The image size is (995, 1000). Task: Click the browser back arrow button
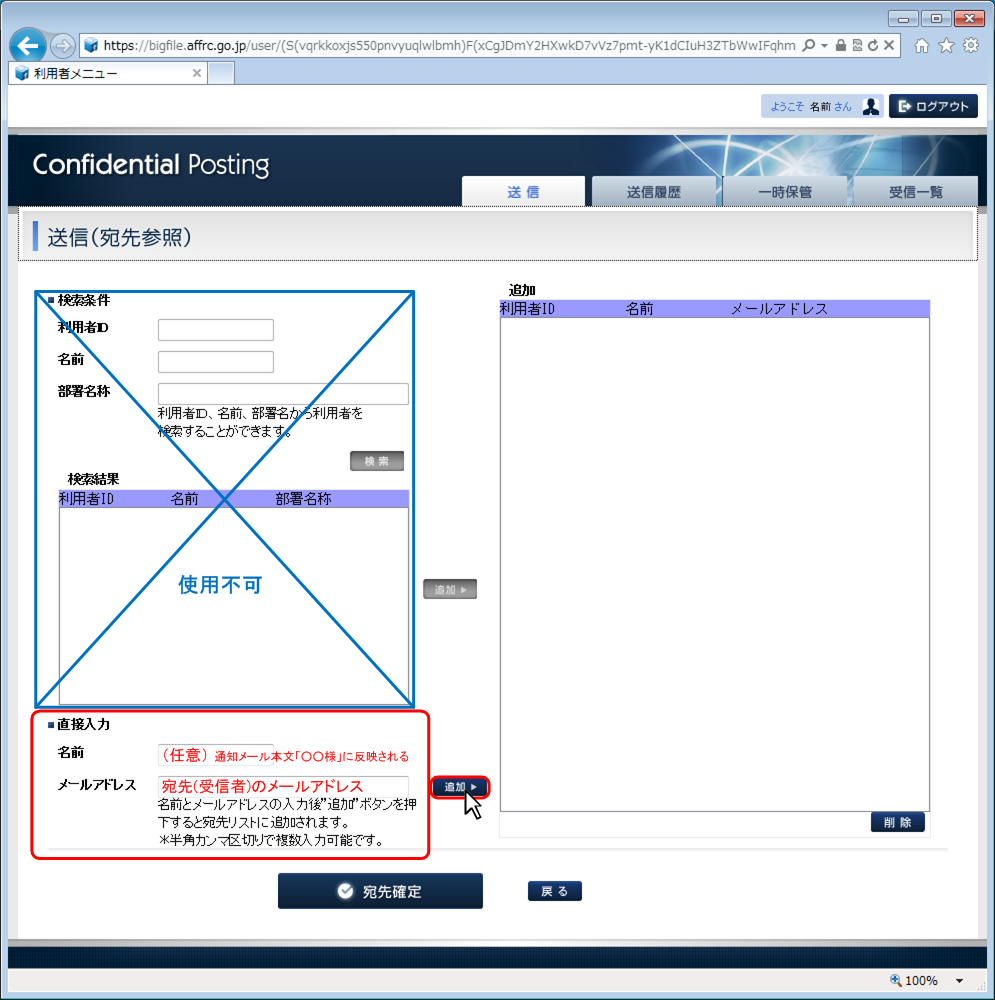[x=28, y=46]
